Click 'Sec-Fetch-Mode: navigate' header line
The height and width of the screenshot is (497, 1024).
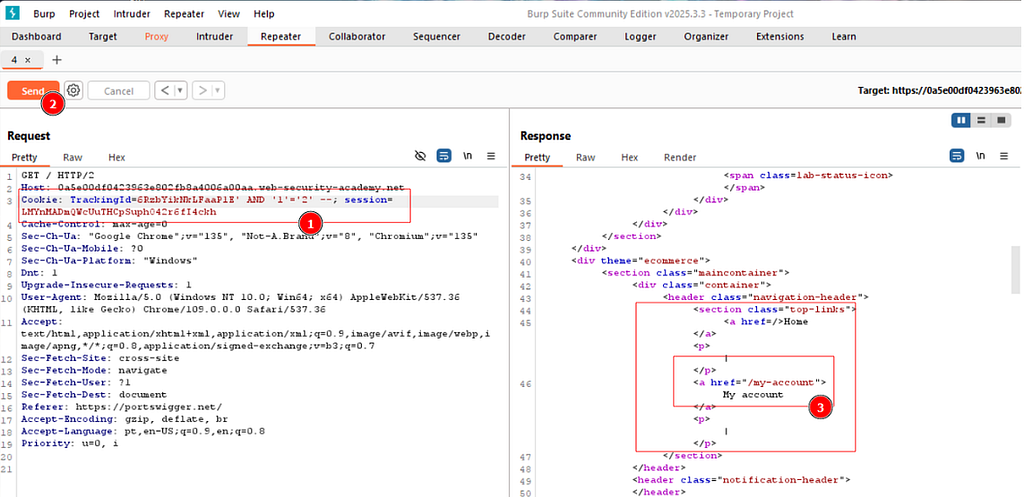[x=94, y=370]
